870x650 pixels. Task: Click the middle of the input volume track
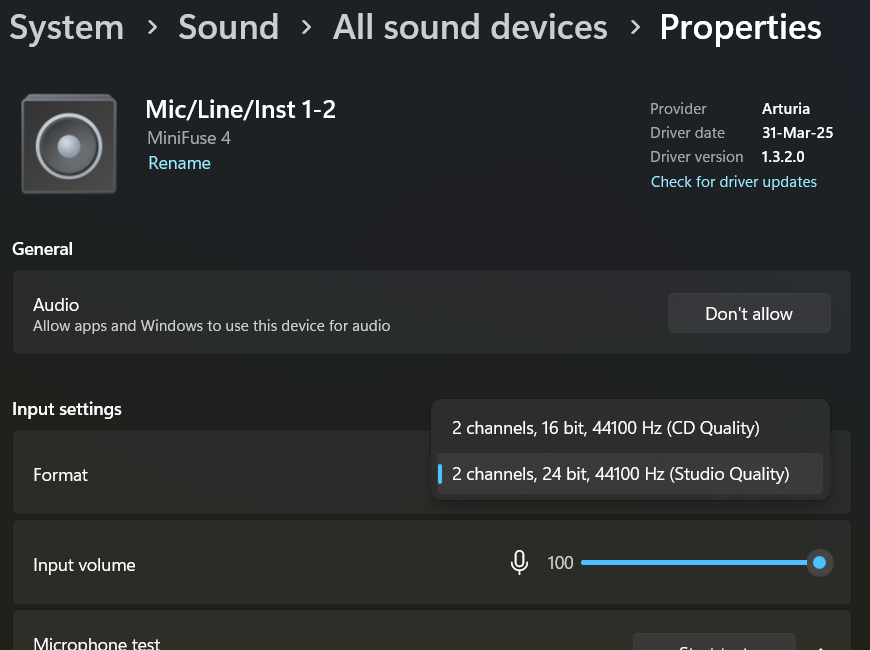tap(700, 563)
